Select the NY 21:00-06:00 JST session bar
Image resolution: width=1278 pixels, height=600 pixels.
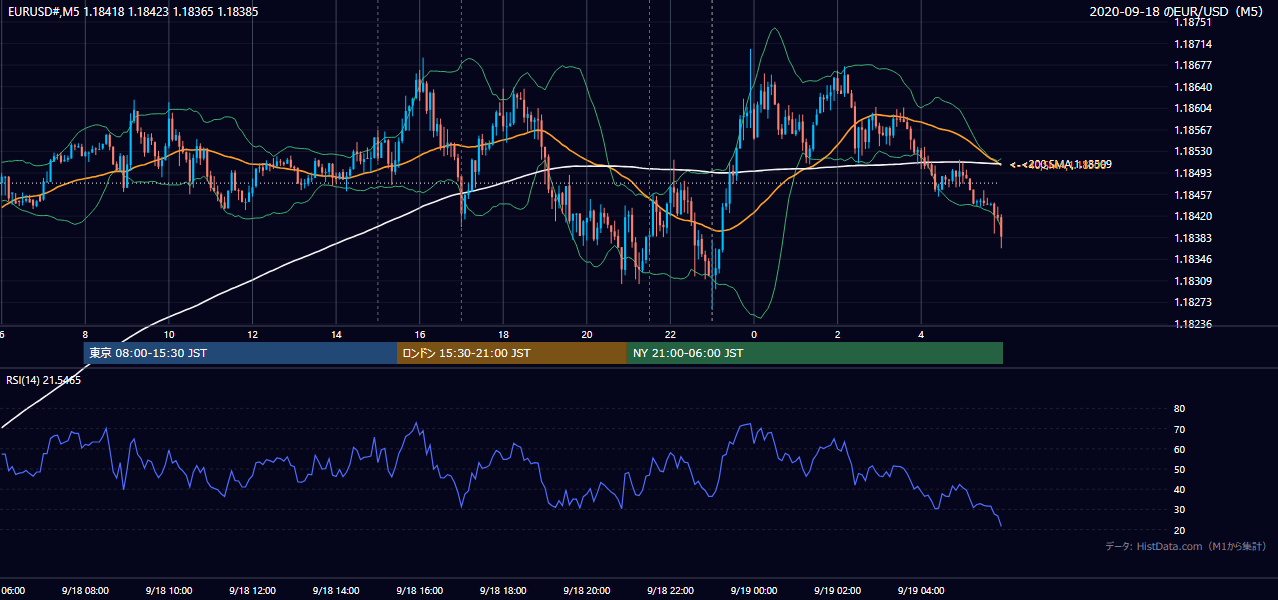point(815,353)
